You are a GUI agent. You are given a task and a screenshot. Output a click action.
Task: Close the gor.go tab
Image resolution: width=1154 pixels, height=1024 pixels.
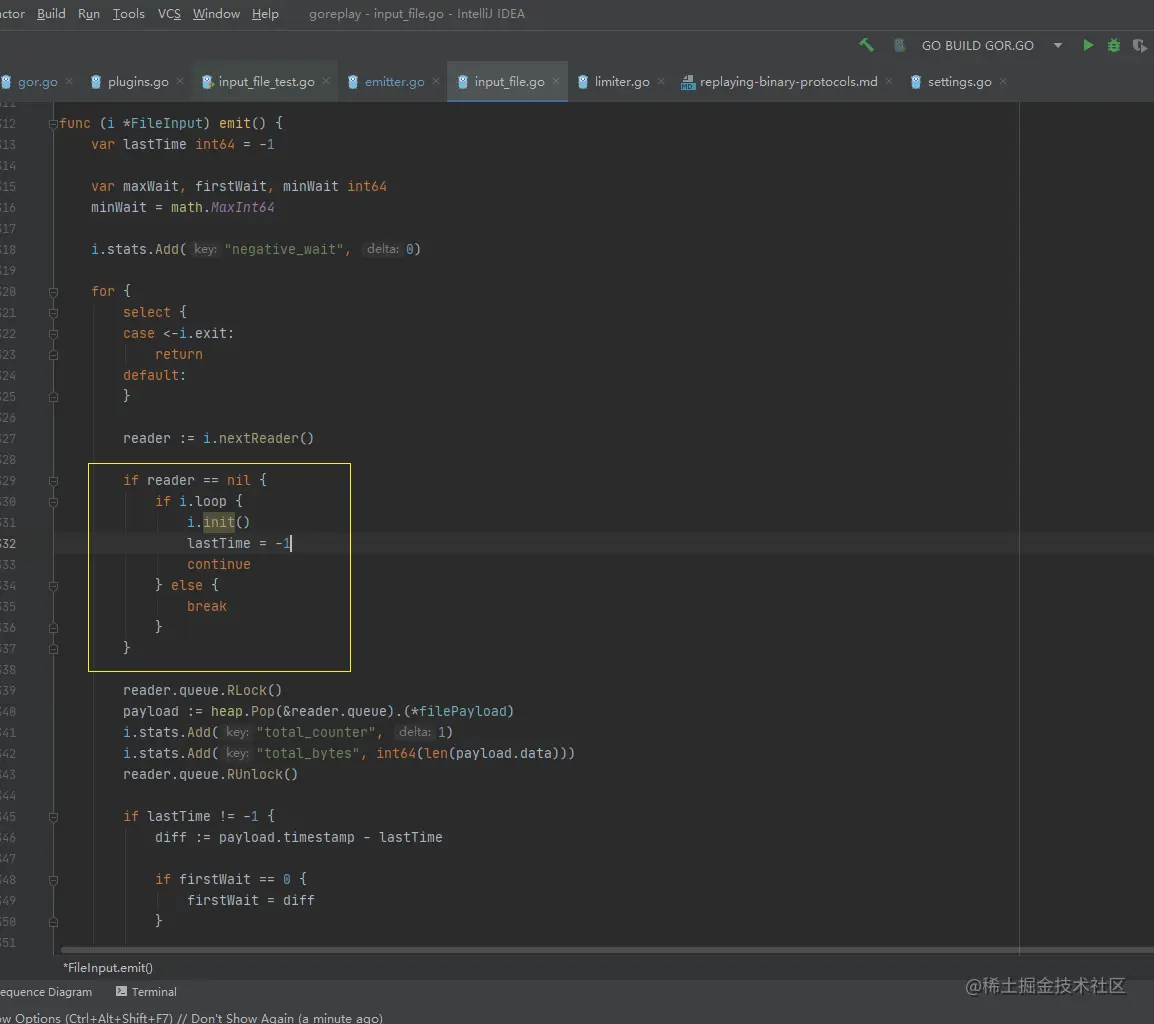click(69, 81)
